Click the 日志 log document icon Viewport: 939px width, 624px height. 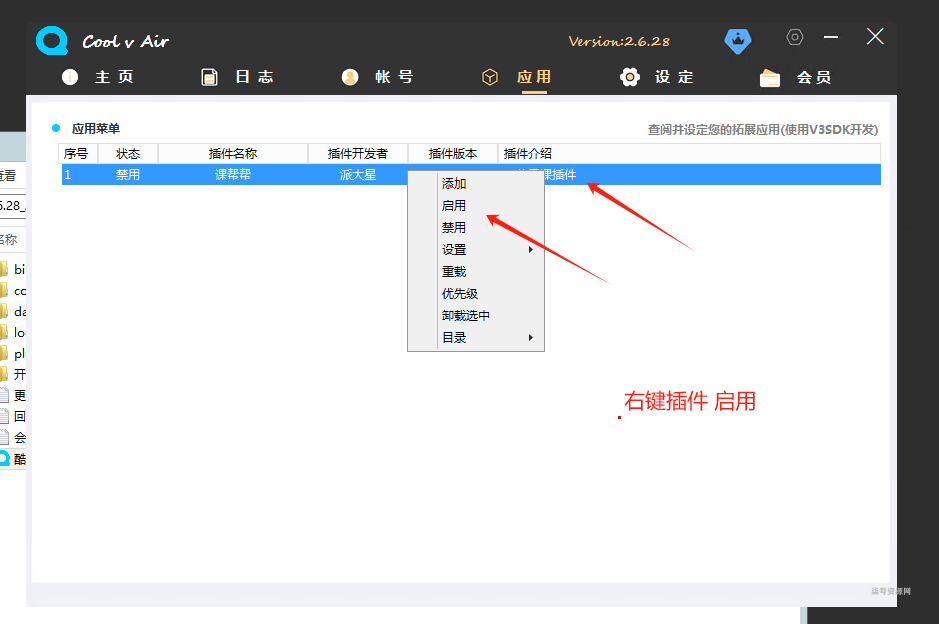coord(210,77)
